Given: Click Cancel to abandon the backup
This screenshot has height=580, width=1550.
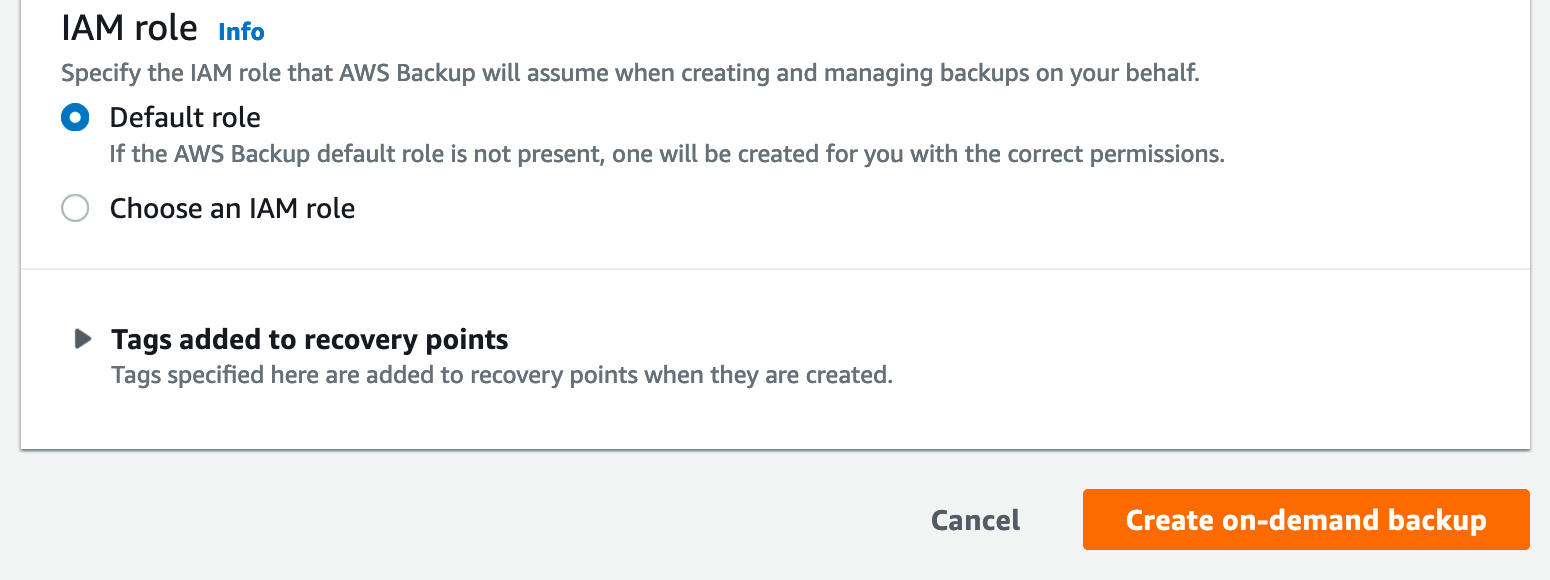Looking at the screenshot, I should pyautogui.click(x=974, y=520).
